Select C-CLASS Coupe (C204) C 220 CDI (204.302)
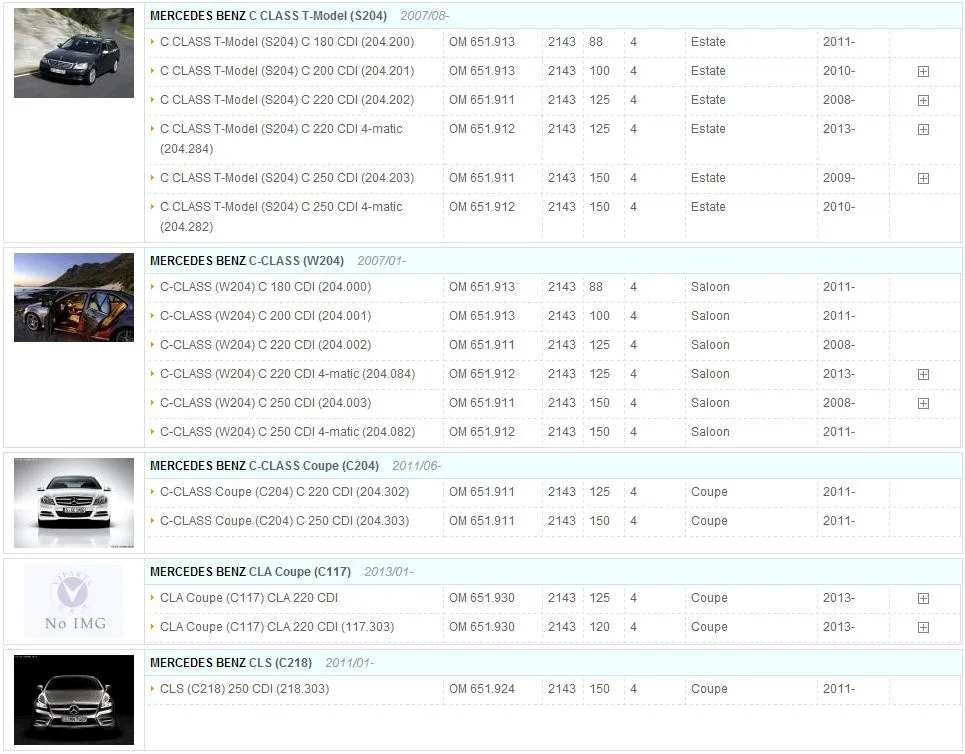 [284, 492]
